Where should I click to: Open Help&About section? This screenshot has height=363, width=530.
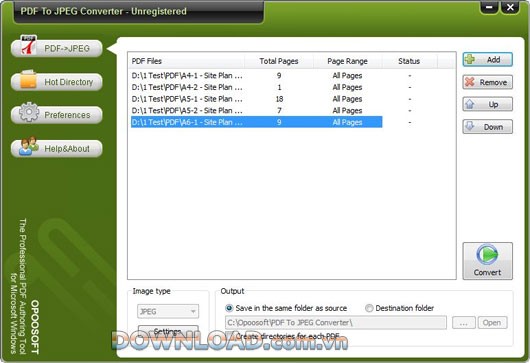pos(57,148)
